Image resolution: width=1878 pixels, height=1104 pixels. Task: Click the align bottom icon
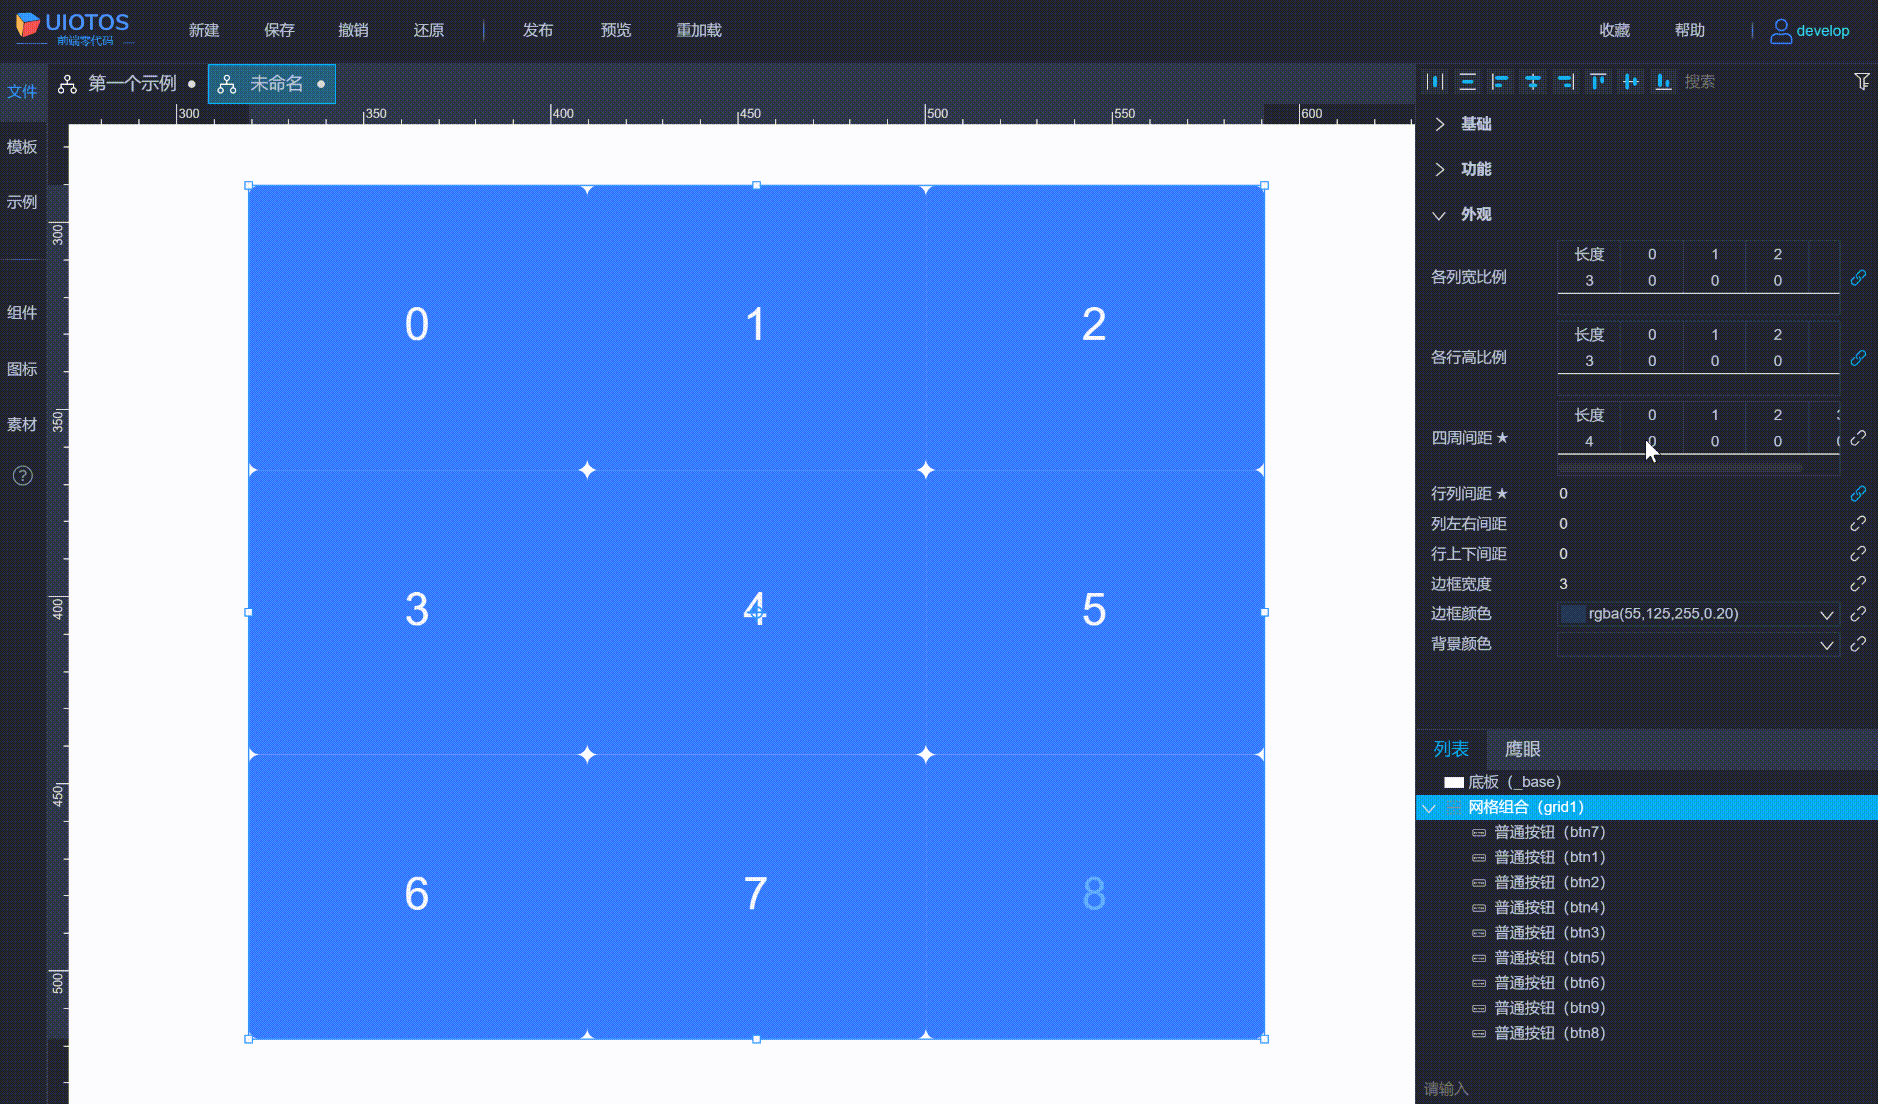pos(1663,82)
